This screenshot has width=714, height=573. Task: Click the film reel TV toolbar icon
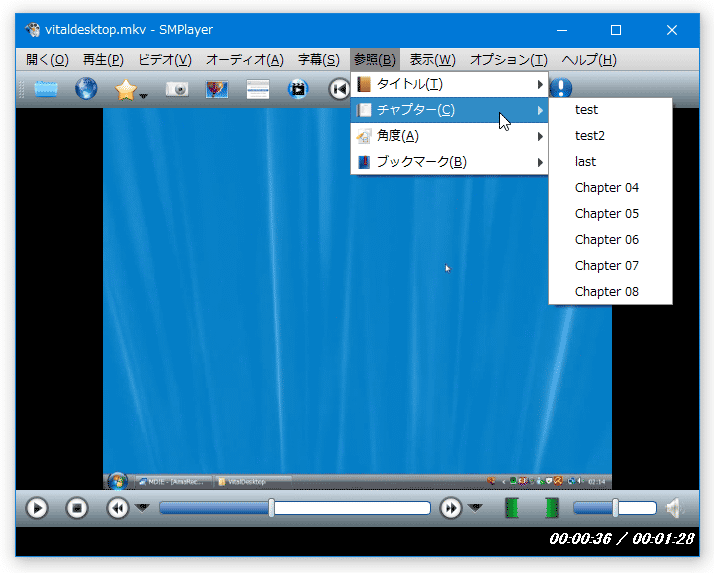click(x=298, y=89)
